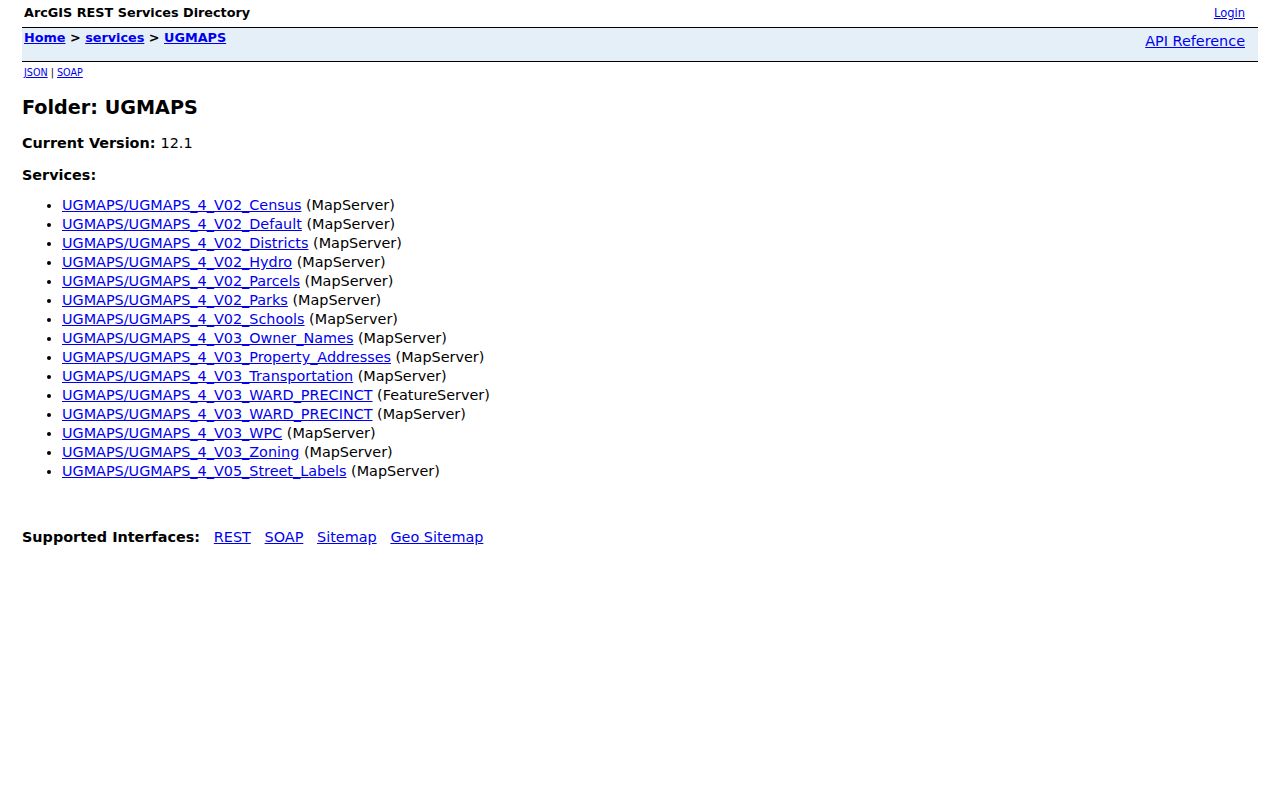Open UGMAPS_4_V02_Schools map service

pyautogui.click(x=183, y=319)
